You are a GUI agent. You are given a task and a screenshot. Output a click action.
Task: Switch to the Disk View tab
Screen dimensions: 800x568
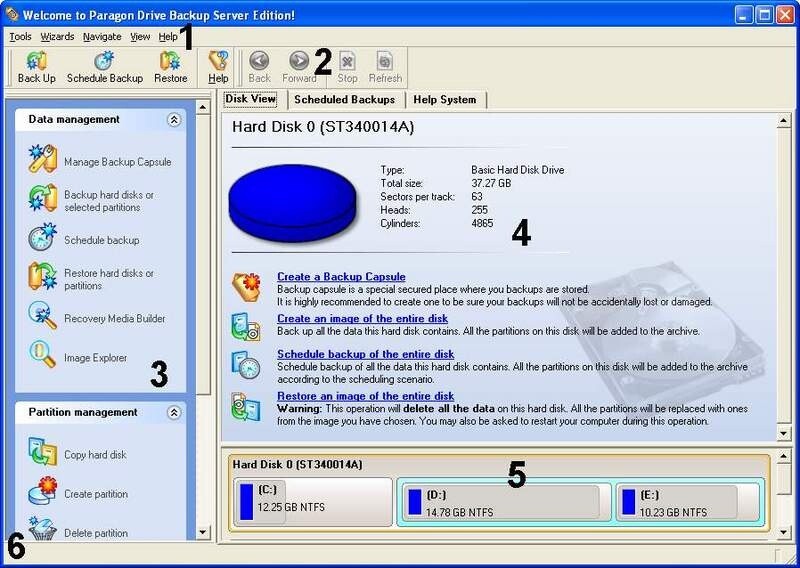(x=251, y=99)
